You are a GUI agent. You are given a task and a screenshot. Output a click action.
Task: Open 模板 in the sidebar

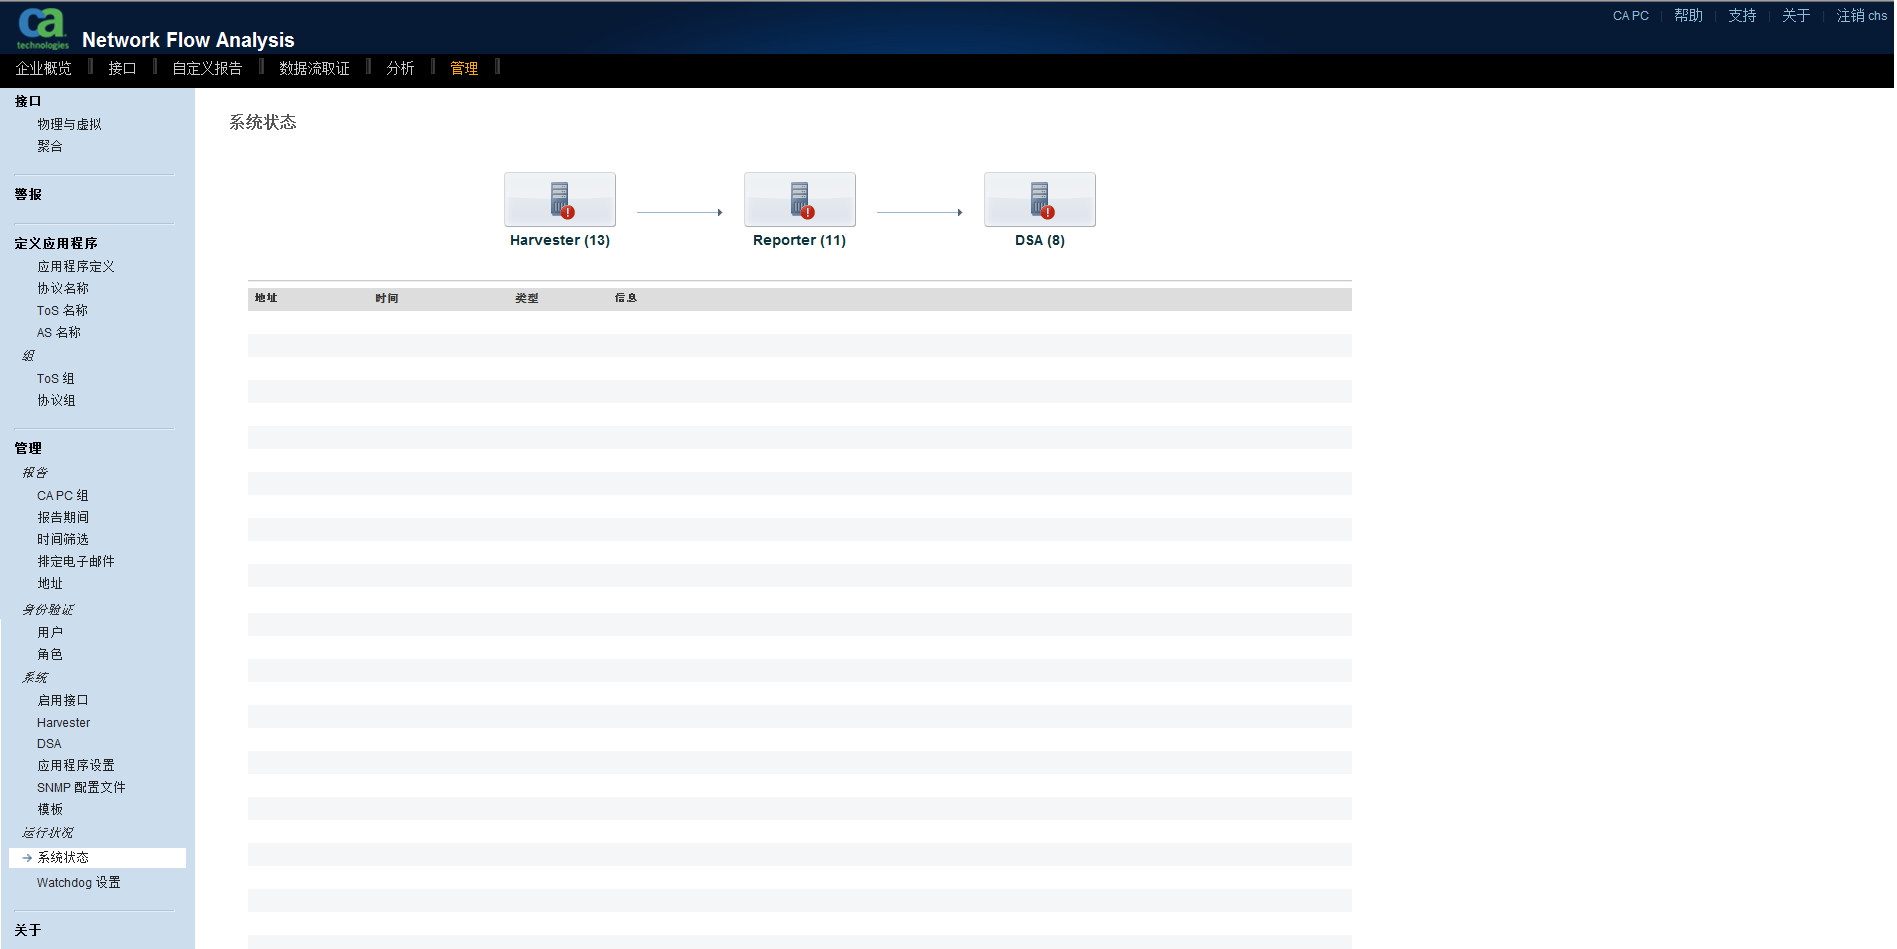click(x=50, y=809)
